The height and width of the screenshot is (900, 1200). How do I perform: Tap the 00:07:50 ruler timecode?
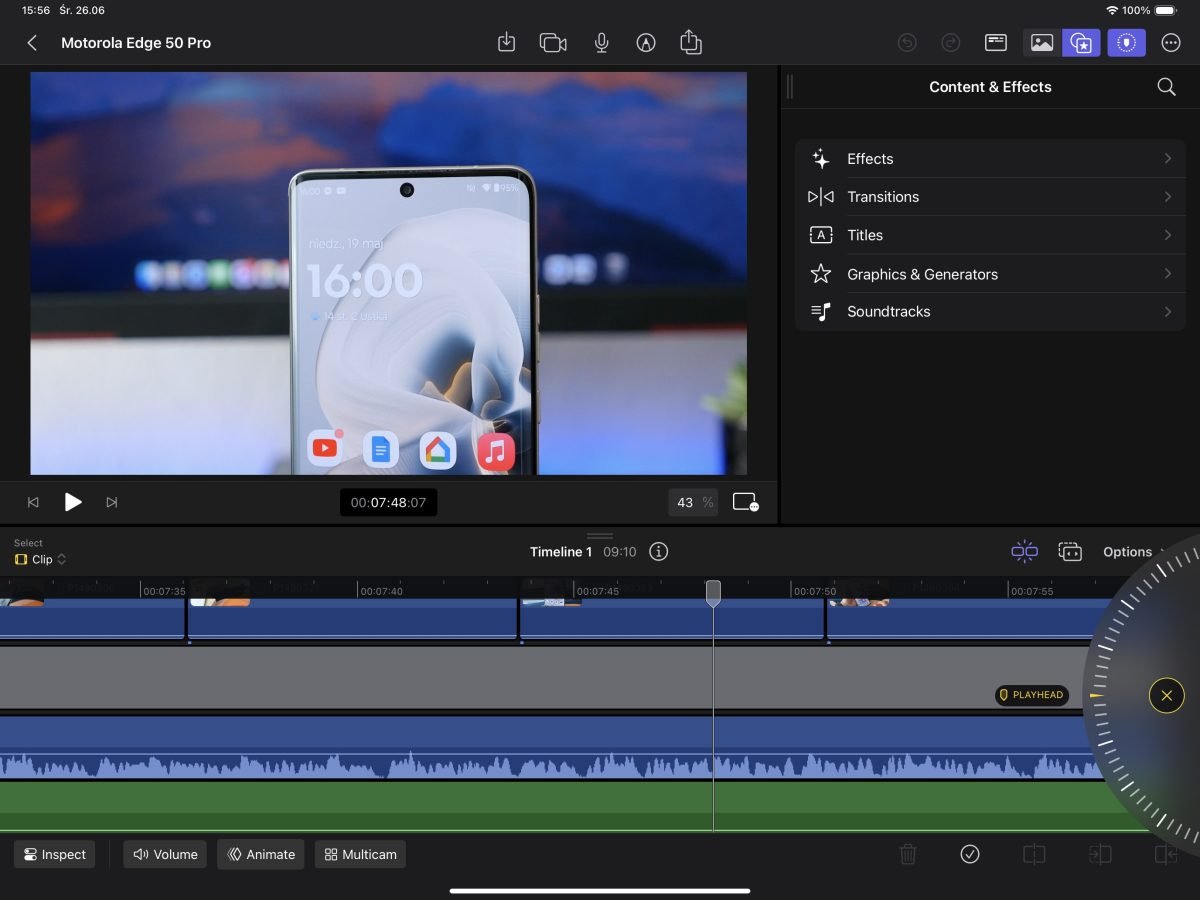click(815, 591)
